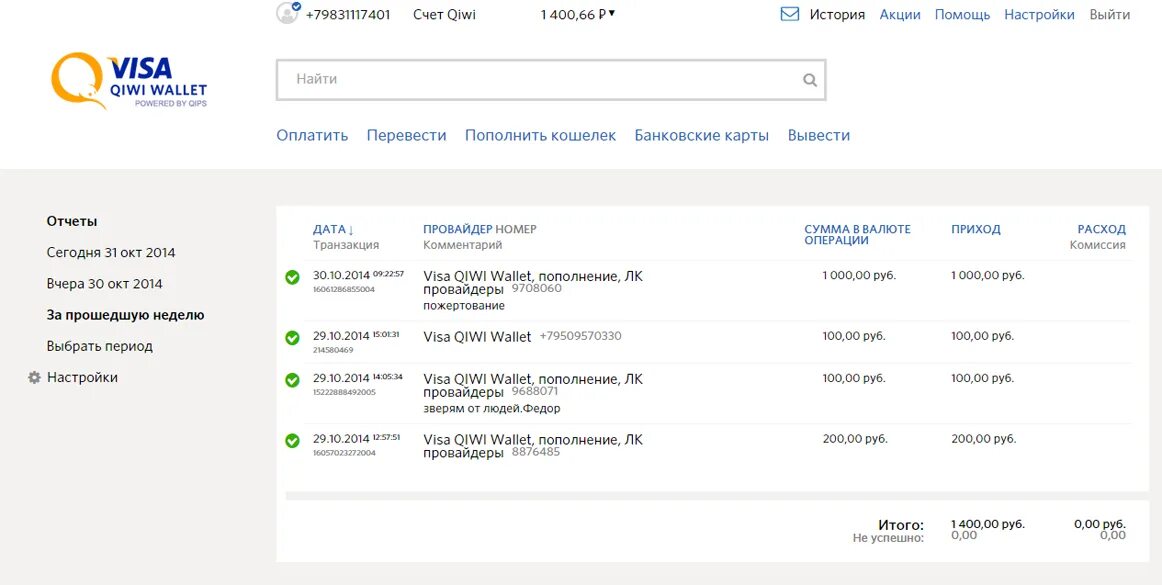
Task: Click phone number +79831117401 in header
Action: (x=348, y=15)
